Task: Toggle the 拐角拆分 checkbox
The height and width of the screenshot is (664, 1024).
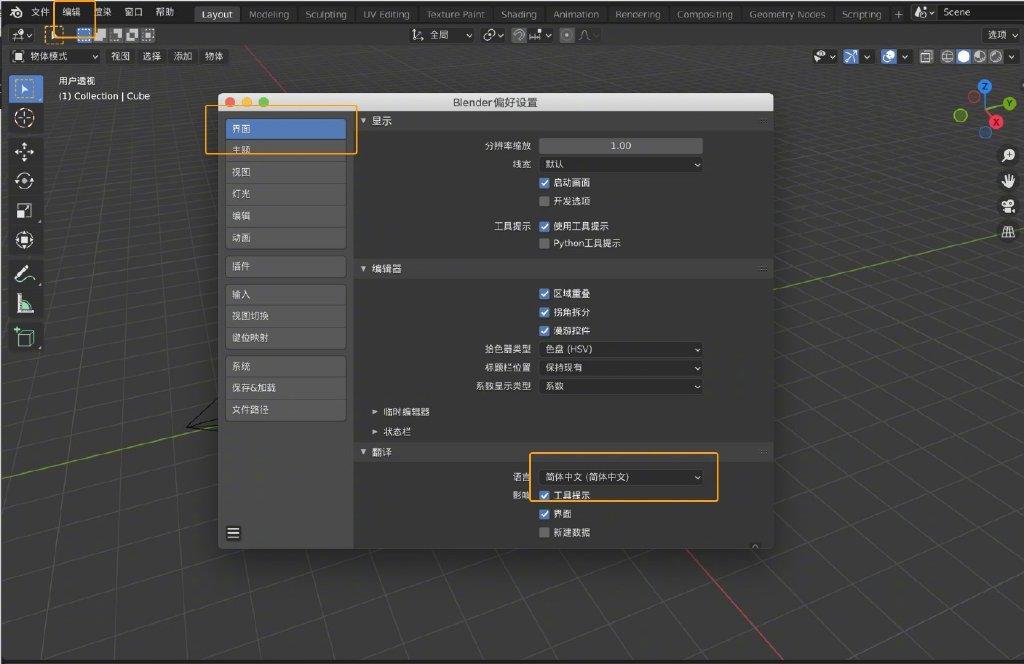Action: coord(544,312)
